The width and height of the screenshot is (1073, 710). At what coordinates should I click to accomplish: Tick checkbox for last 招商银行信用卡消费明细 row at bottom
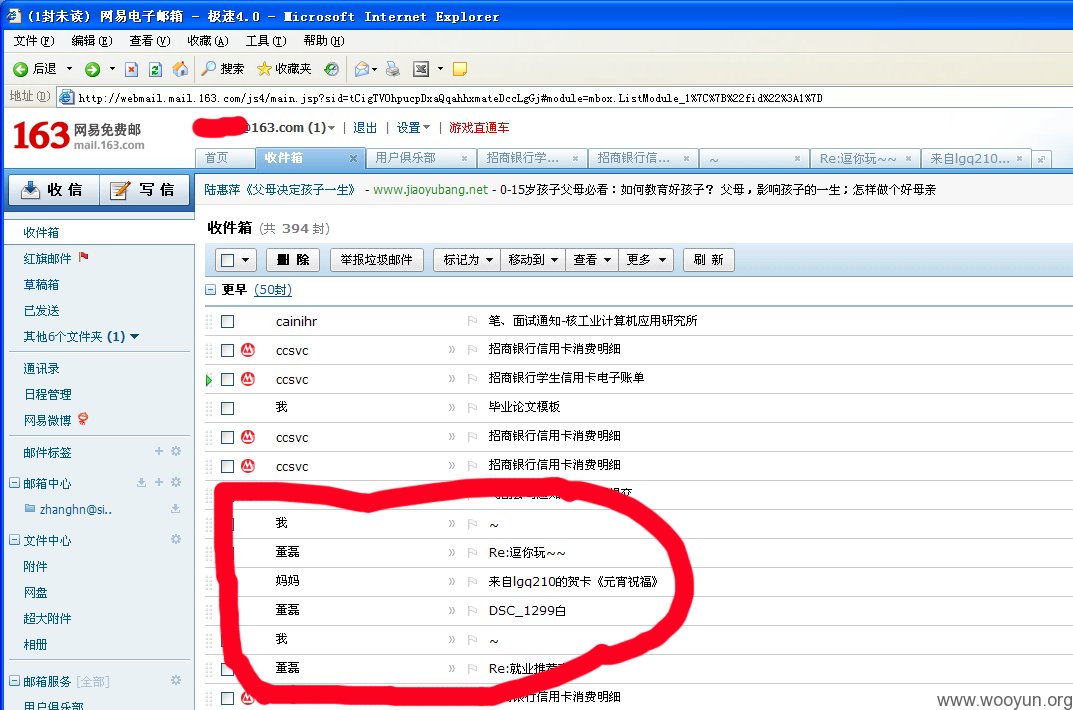pyautogui.click(x=228, y=698)
